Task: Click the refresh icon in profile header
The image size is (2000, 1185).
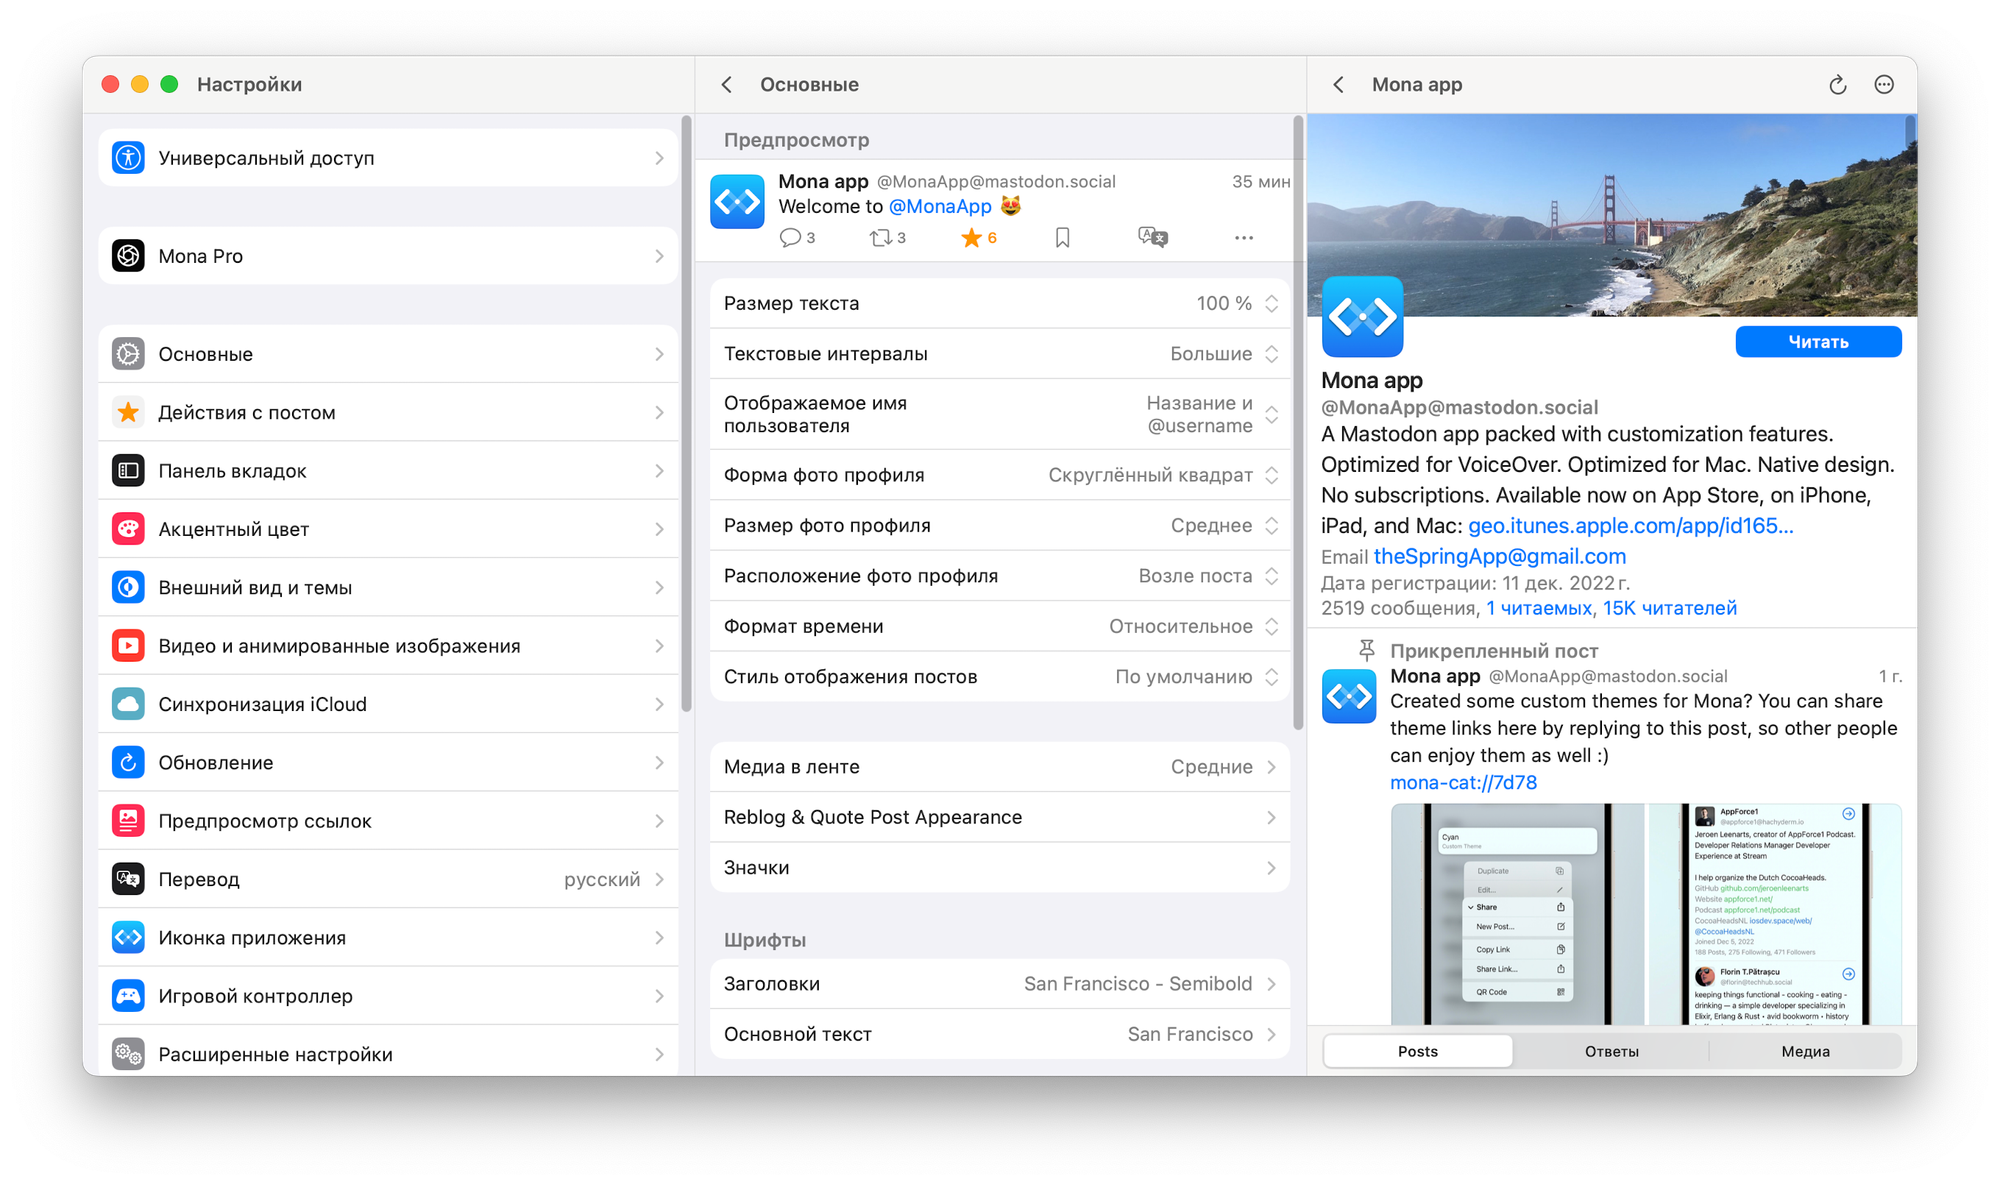Action: coord(1837,85)
